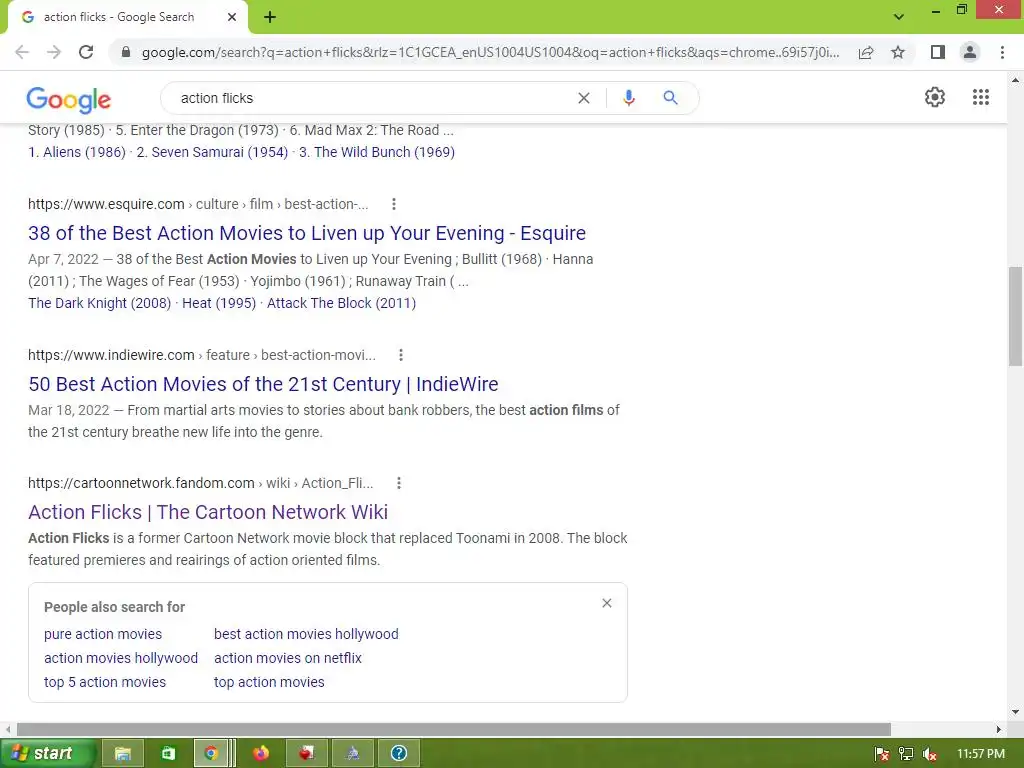Open the '1. Aliens (1986)' link
This screenshot has height=768, width=1024.
click(76, 152)
